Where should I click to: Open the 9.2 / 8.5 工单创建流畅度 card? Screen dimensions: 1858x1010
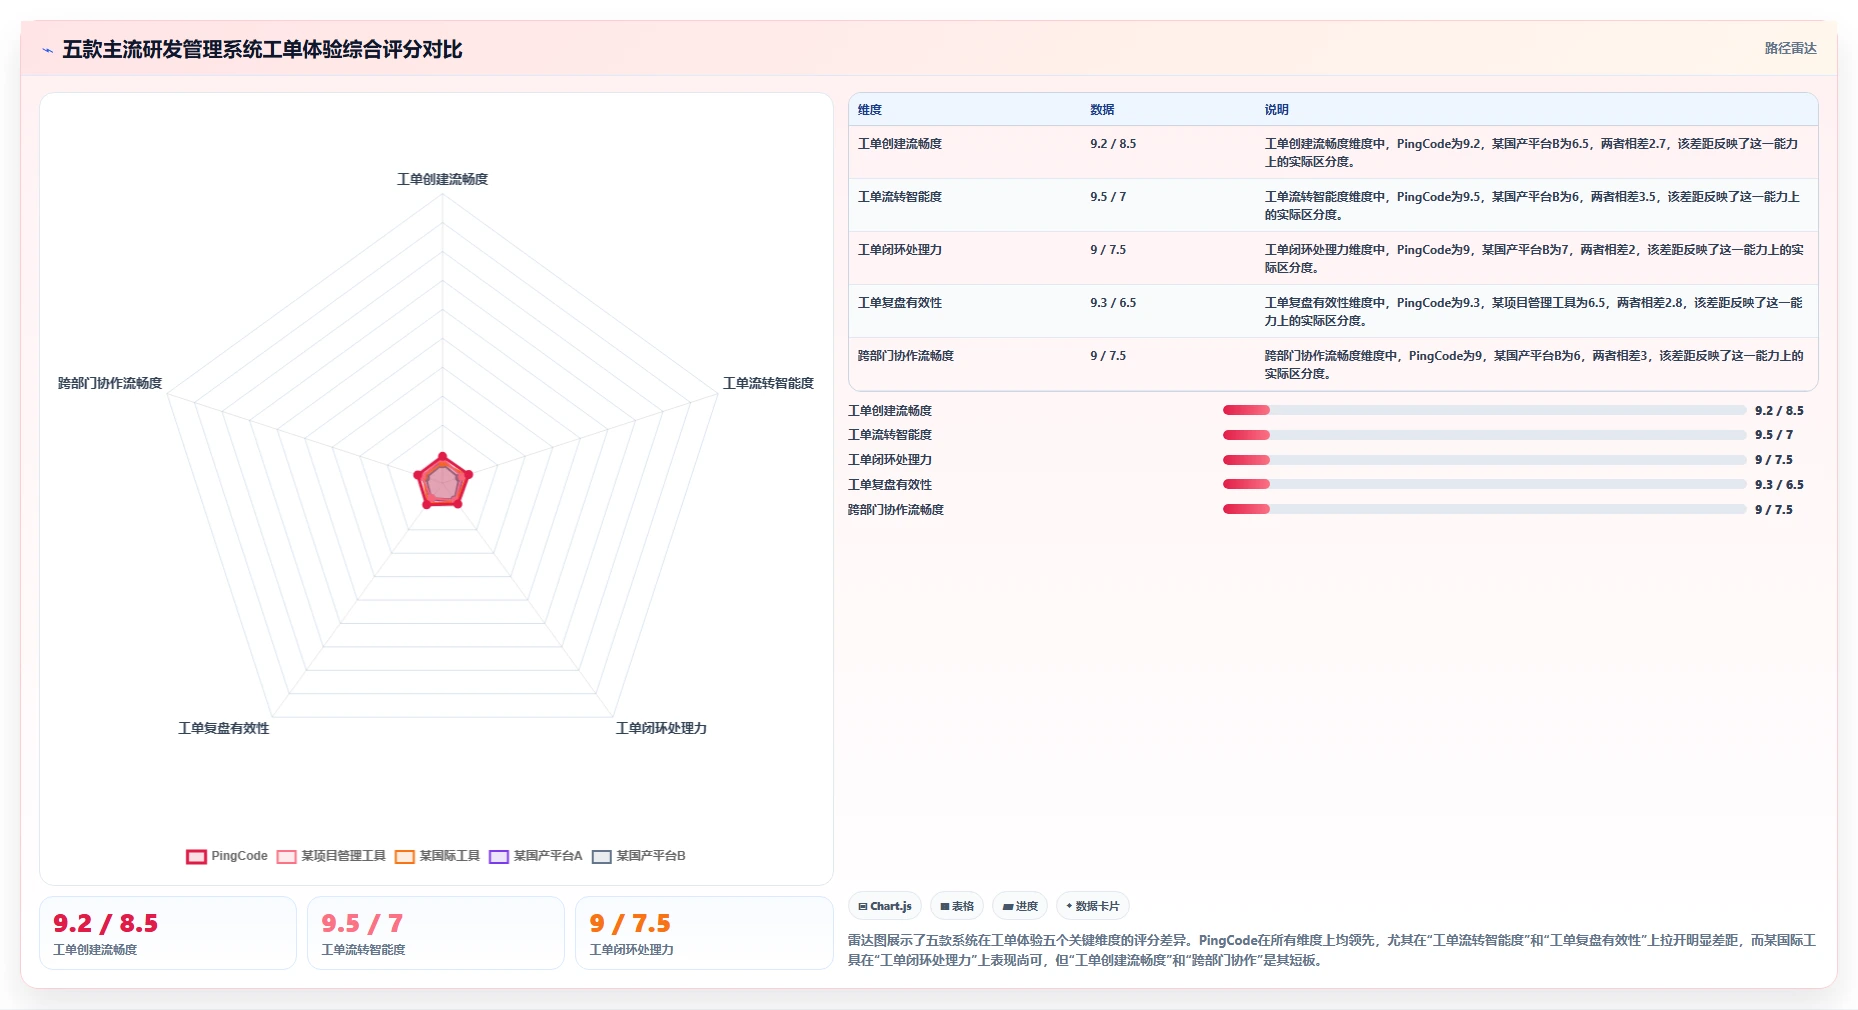[x=168, y=933]
